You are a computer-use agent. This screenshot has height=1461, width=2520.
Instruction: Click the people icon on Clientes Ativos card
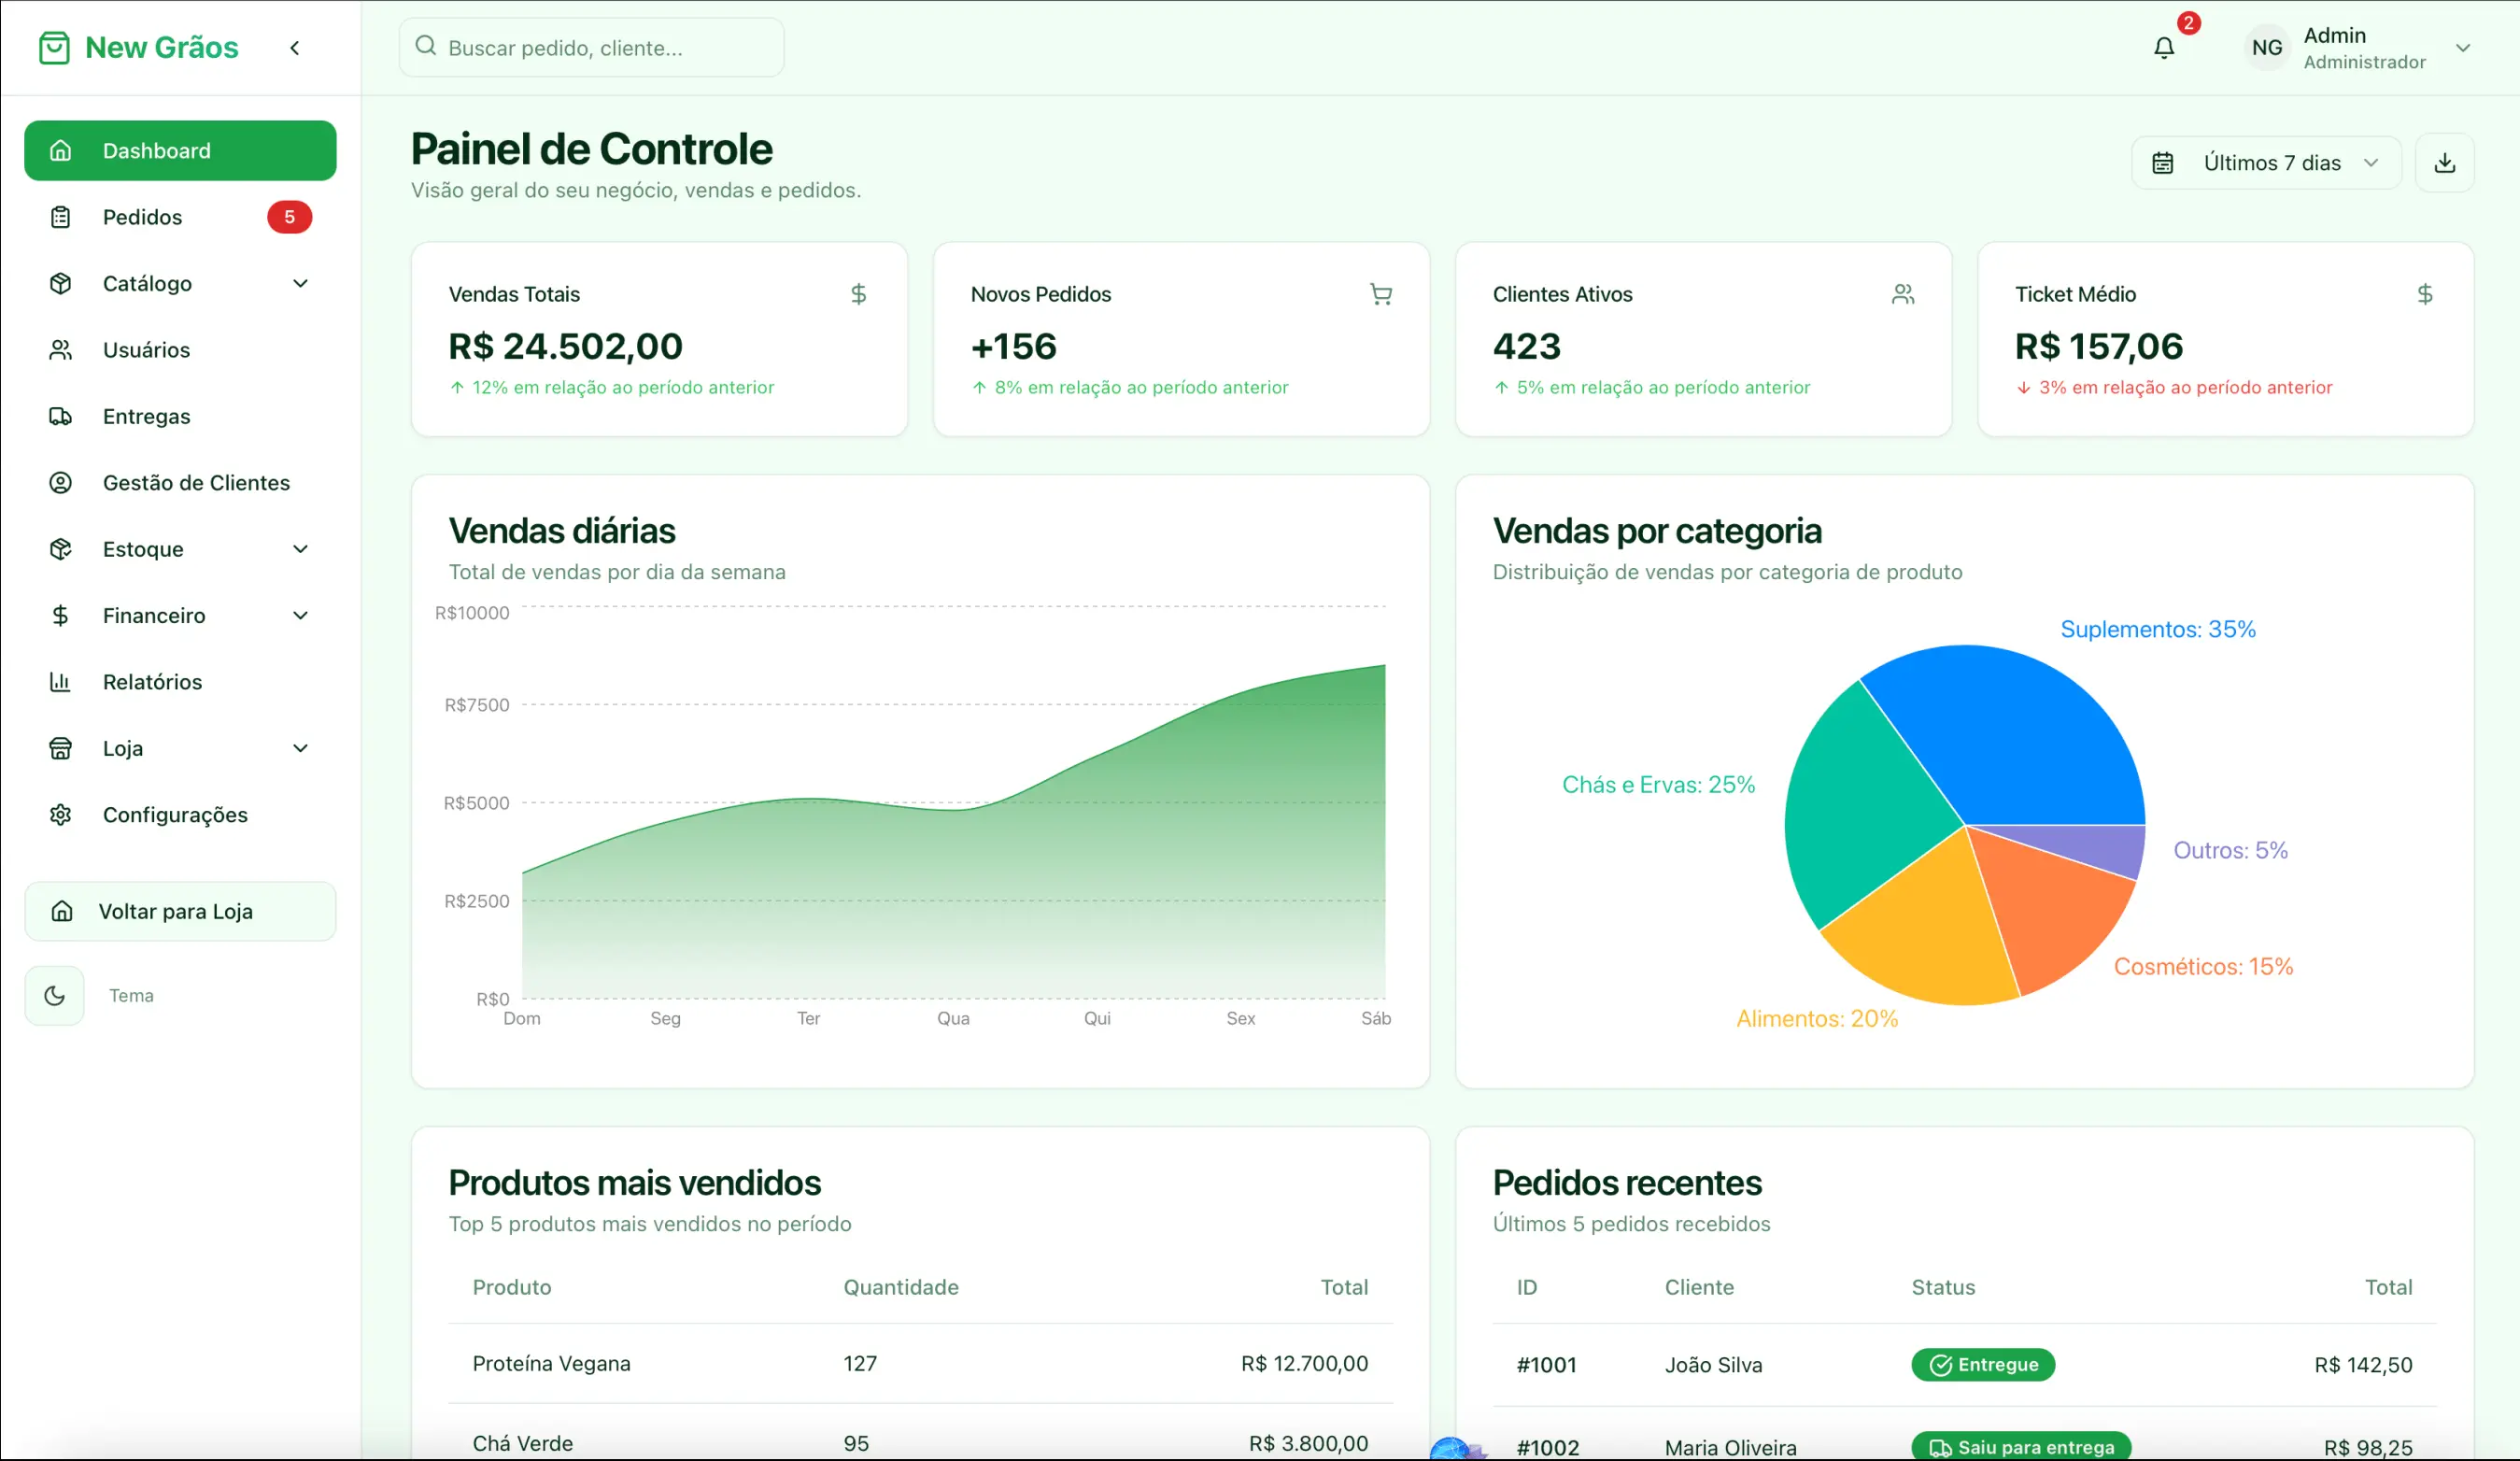(x=1902, y=294)
